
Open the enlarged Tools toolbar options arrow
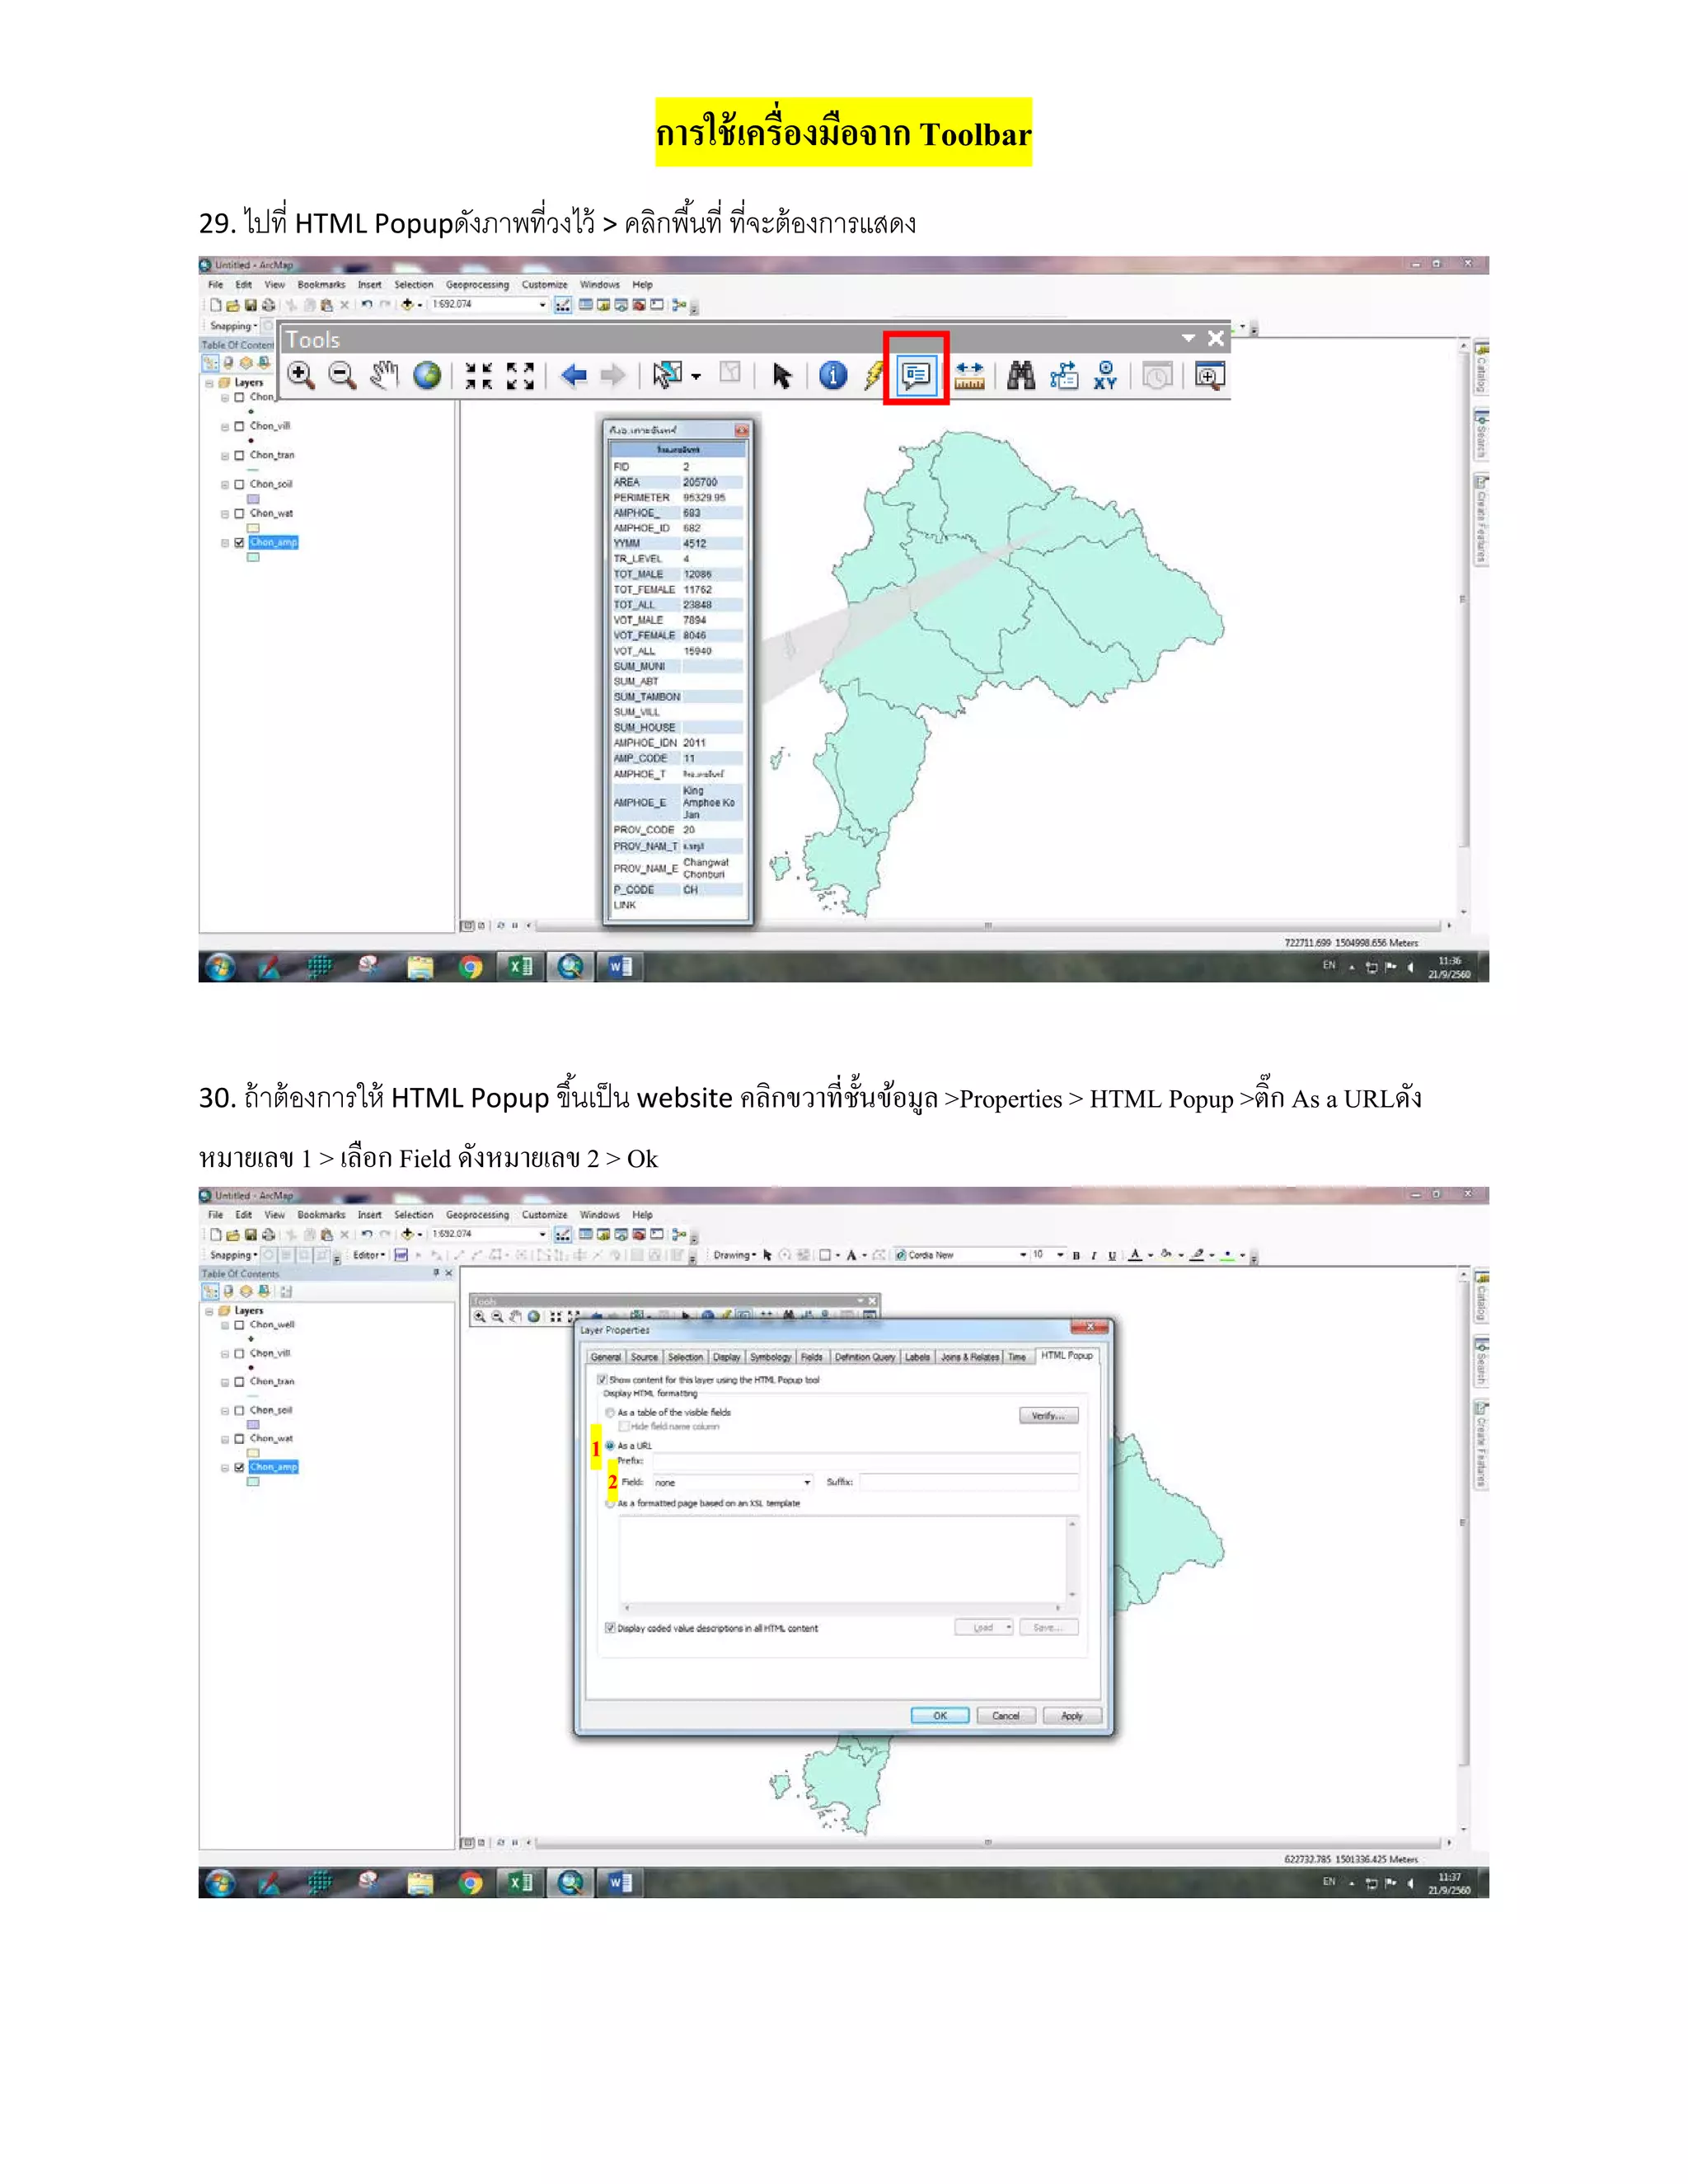(1188, 339)
